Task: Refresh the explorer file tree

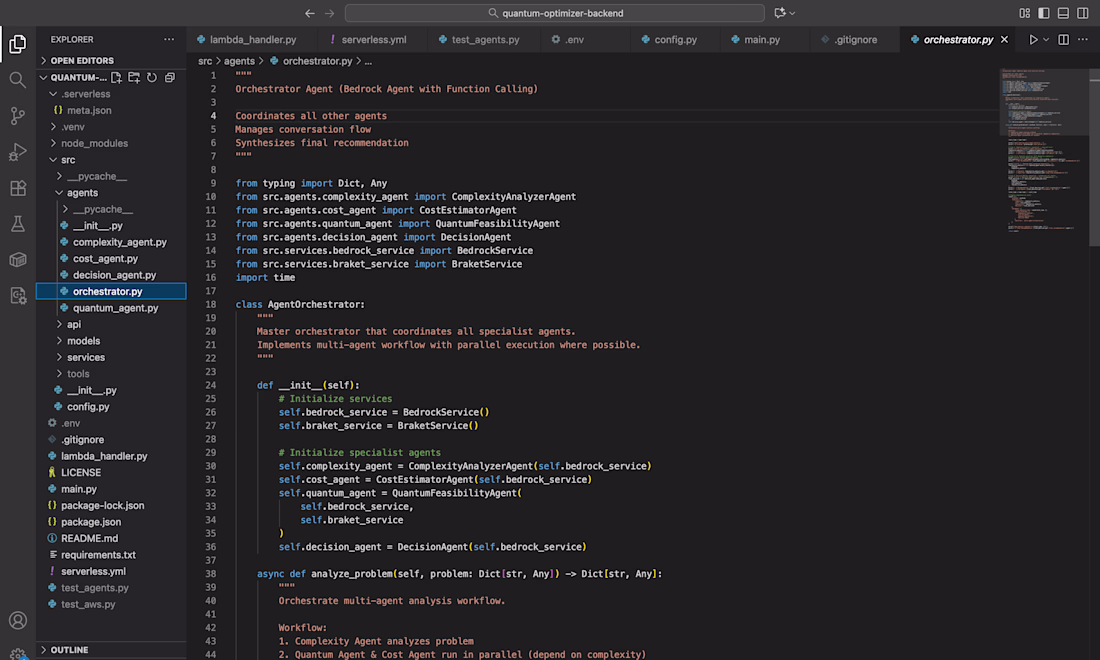Action: click(x=152, y=77)
